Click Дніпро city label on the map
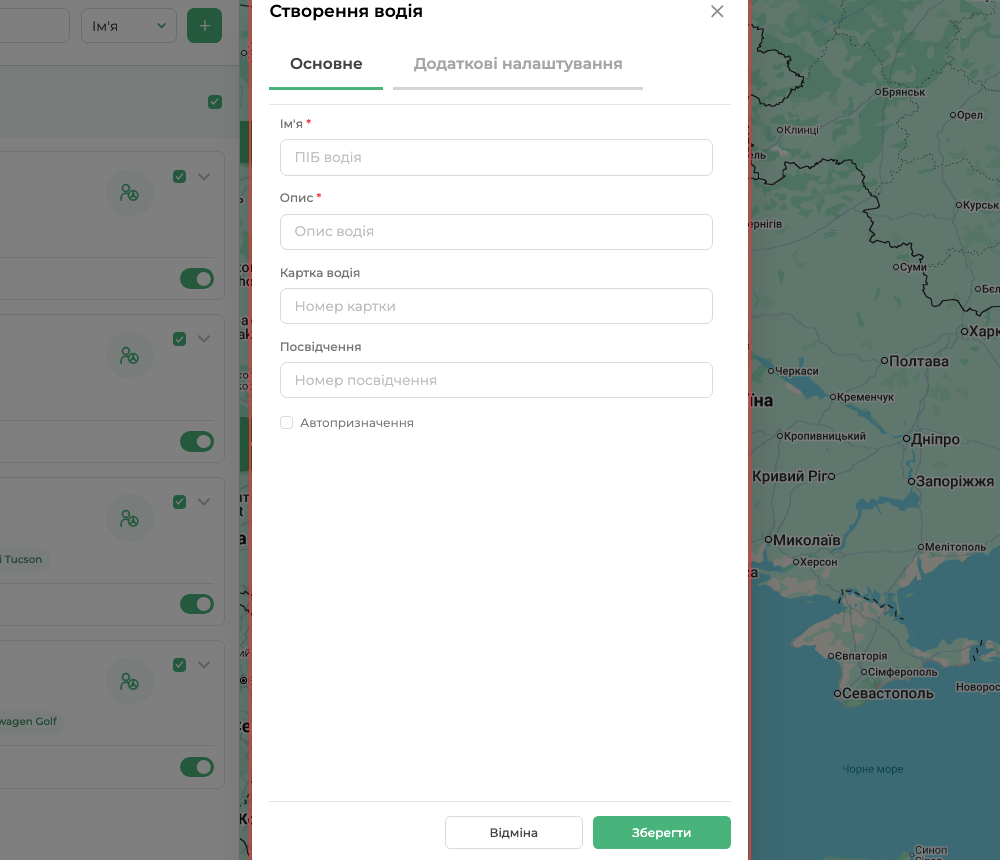This screenshot has height=860, width=1000. [x=935, y=440]
